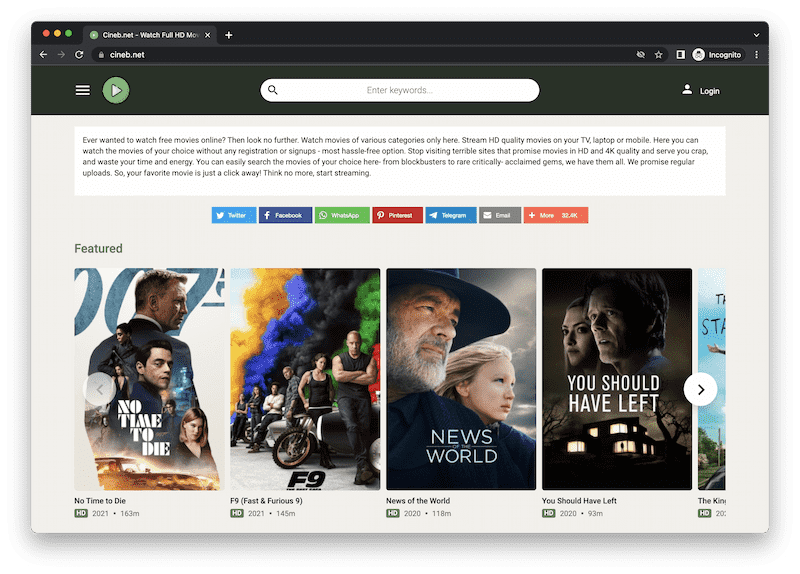Click the HD badge under News of the World
800x574 pixels.
[x=393, y=513]
